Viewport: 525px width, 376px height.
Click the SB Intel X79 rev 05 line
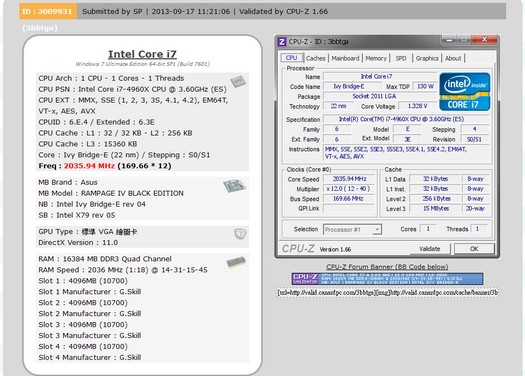pos(77,215)
